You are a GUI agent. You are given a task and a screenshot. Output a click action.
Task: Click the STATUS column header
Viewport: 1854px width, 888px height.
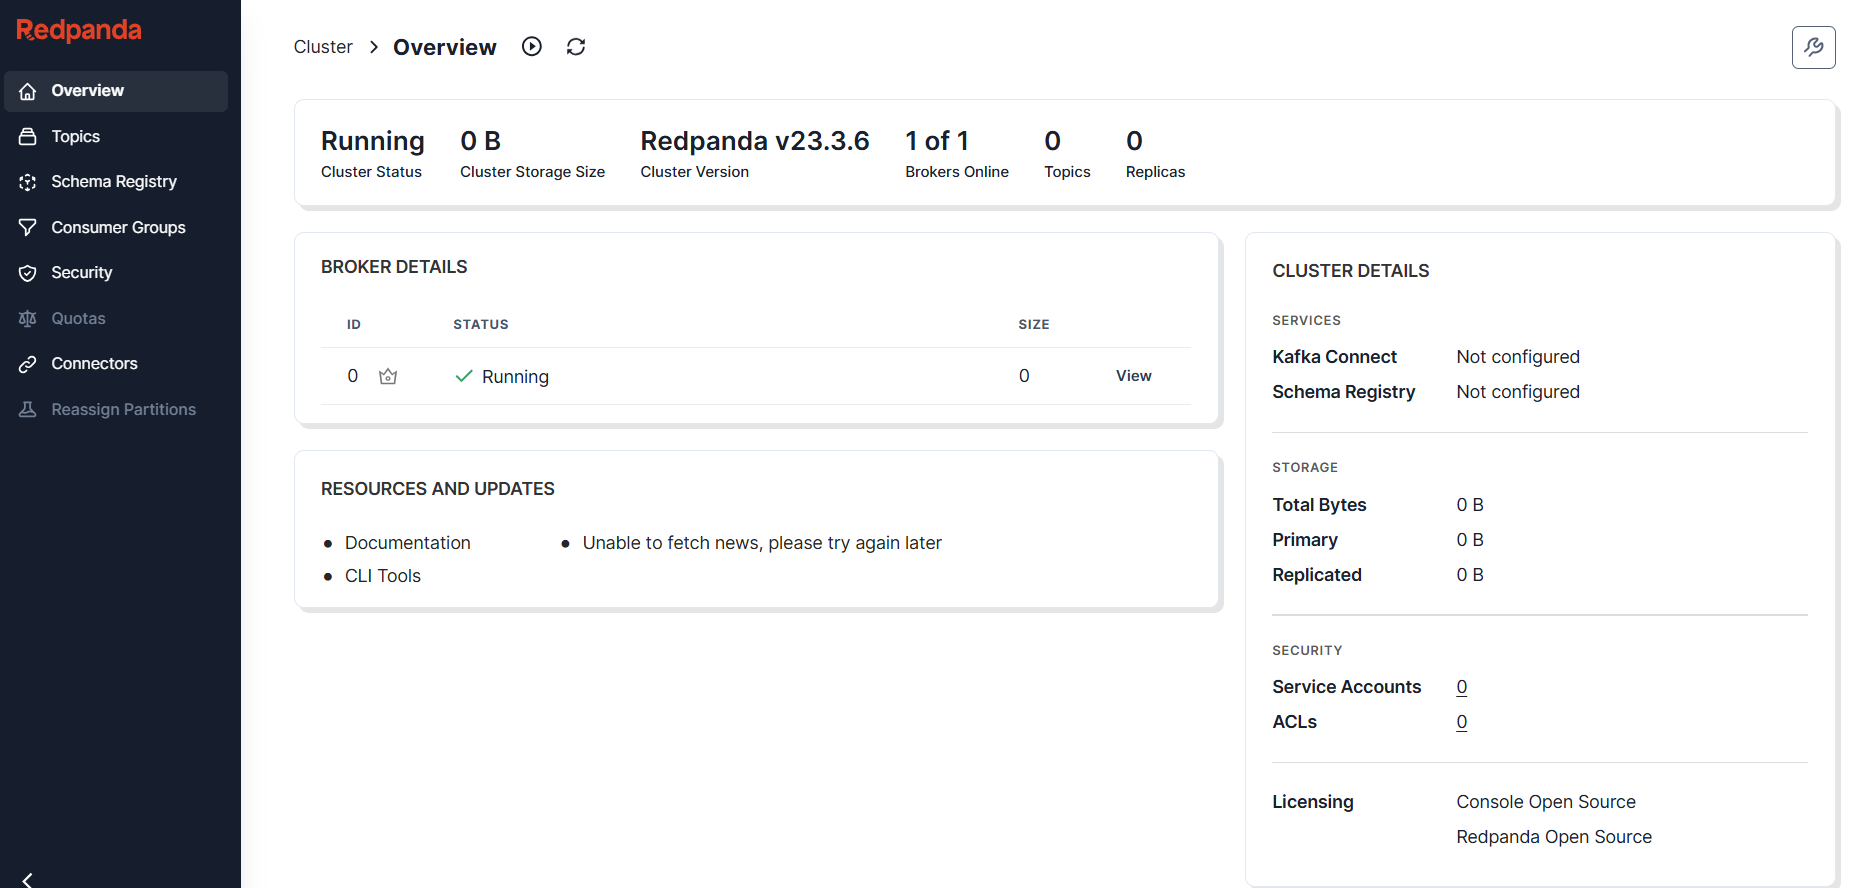[481, 325]
